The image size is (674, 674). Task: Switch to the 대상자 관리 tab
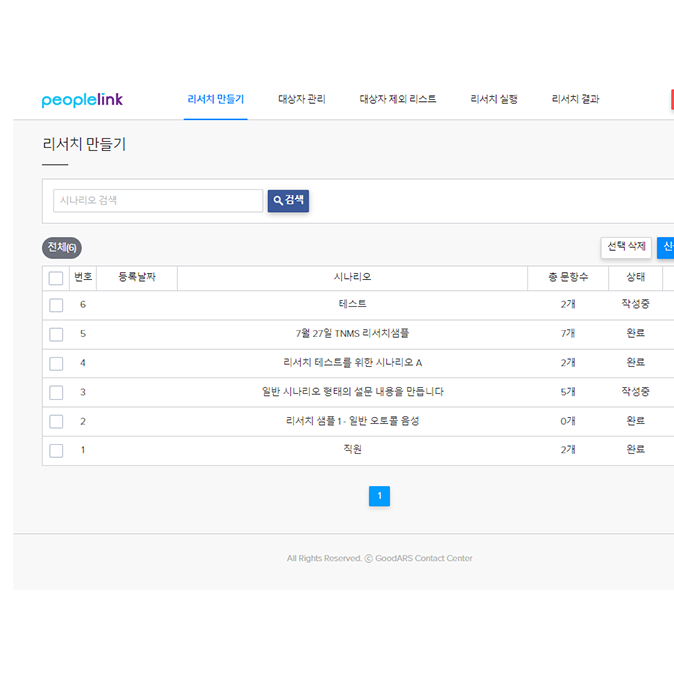pyautogui.click(x=302, y=100)
